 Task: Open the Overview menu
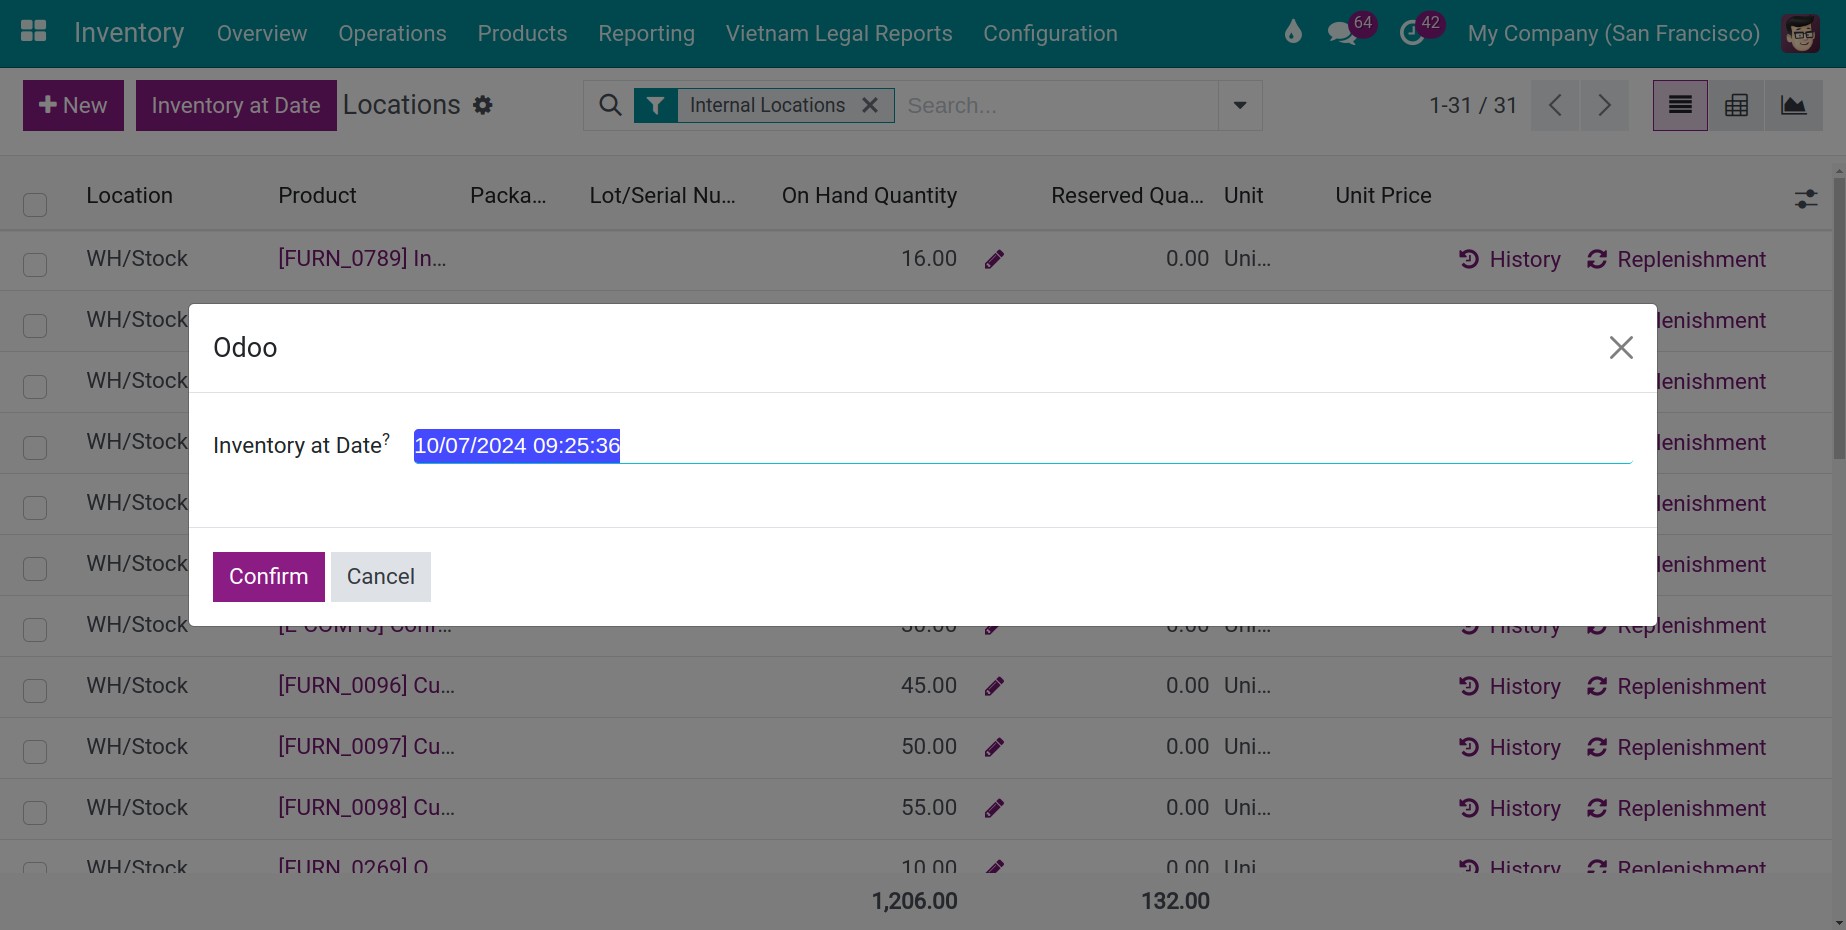[262, 33]
